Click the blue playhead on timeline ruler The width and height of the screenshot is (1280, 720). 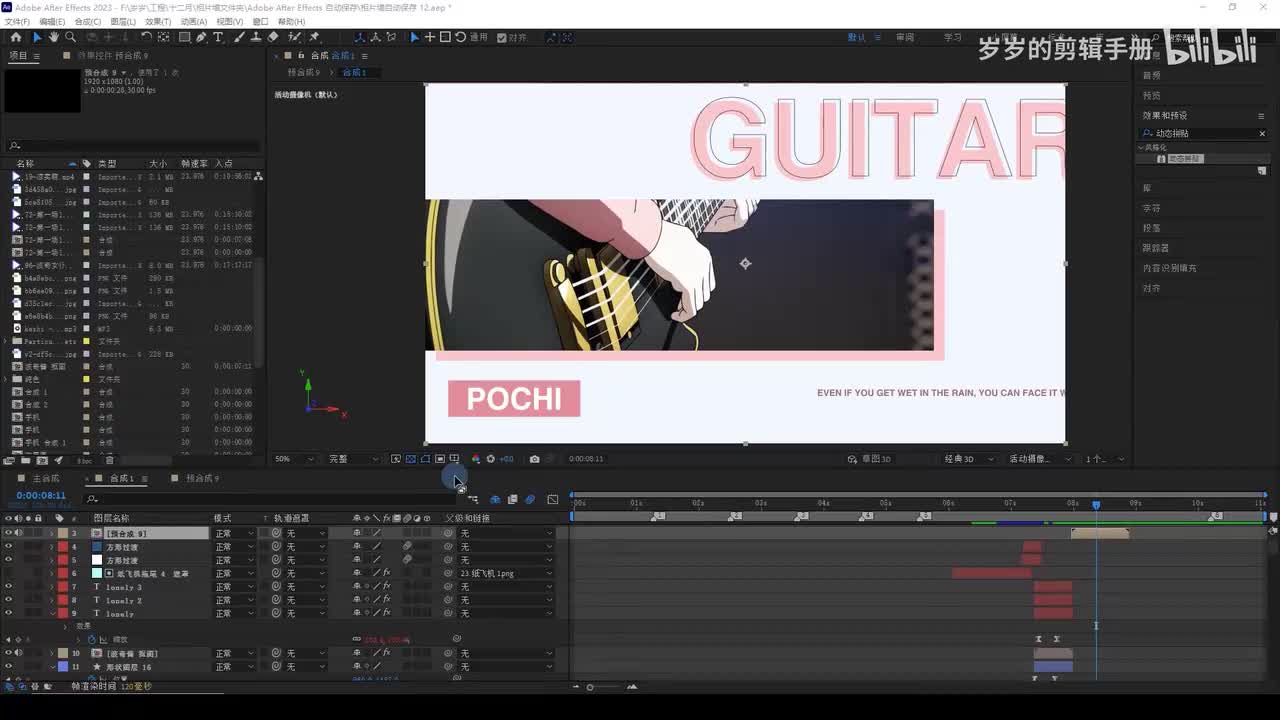point(1096,505)
